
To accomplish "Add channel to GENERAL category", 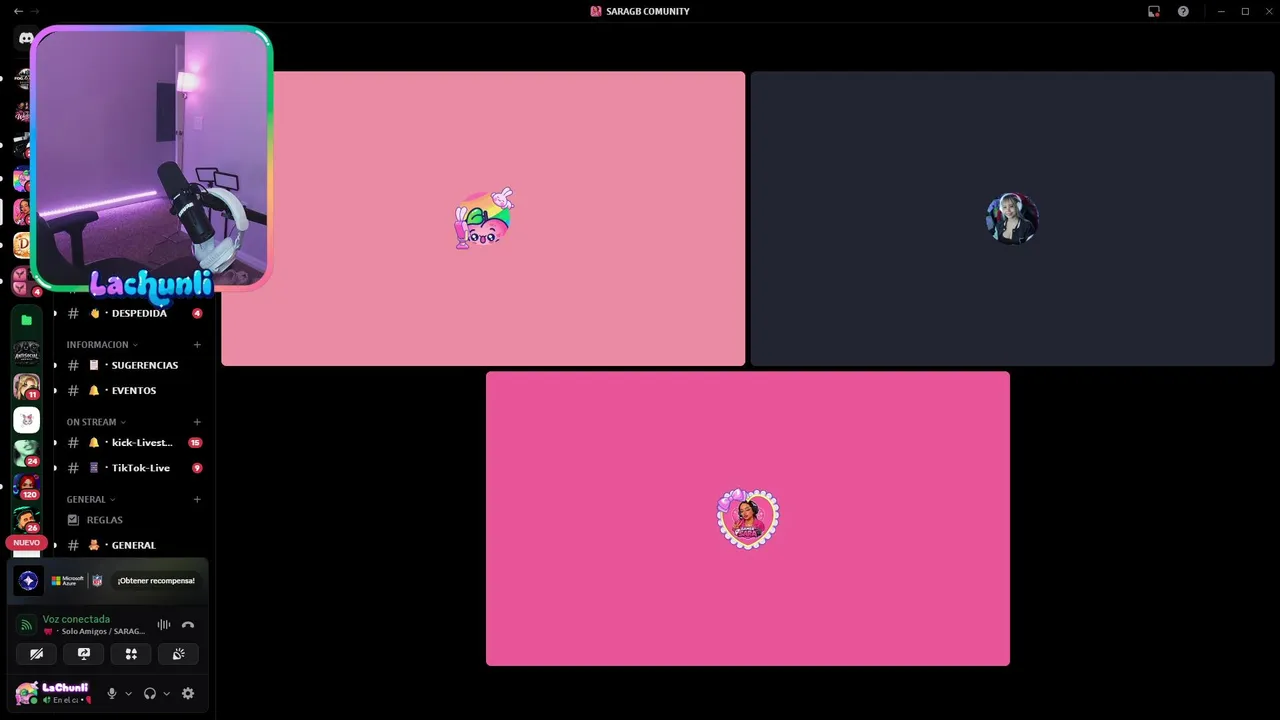I will (x=197, y=499).
